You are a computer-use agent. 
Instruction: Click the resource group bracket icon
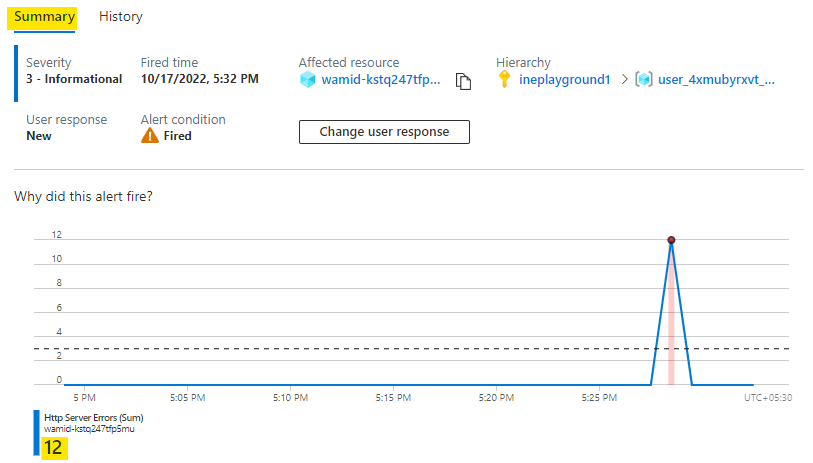point(643,80)
